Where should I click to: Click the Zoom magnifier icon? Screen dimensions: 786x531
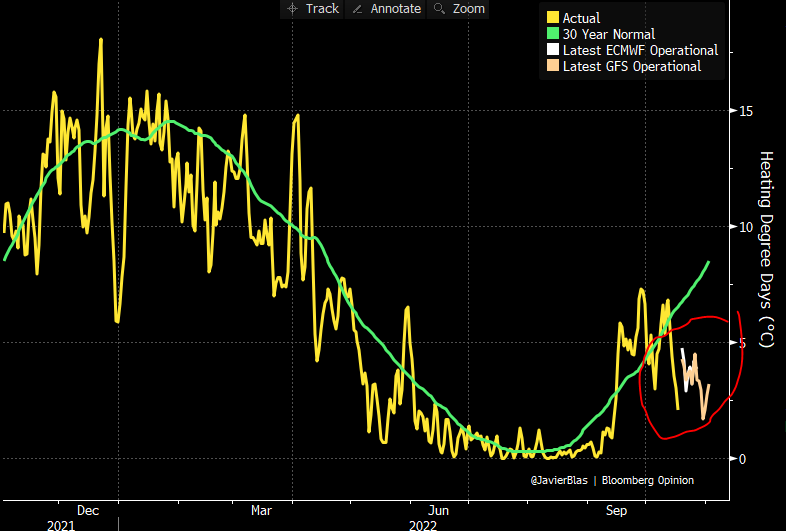tap(439, 9)
